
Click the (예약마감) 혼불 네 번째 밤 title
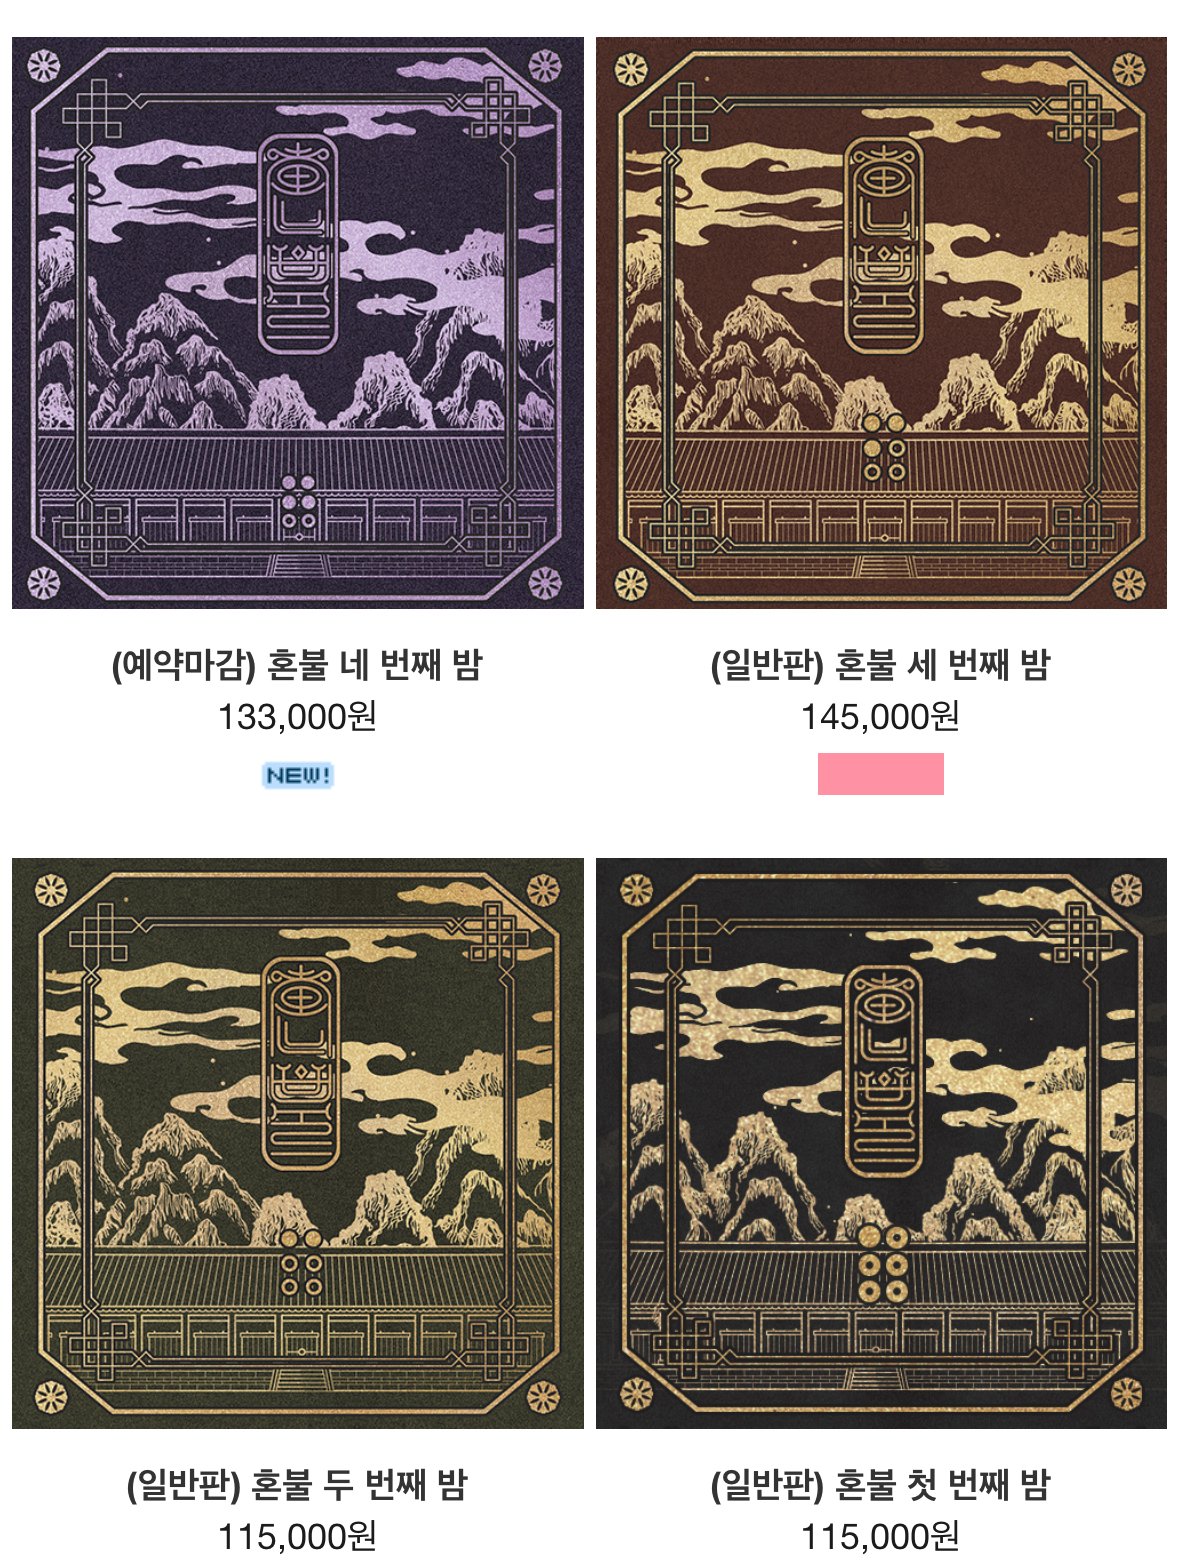tap(297, 665)
